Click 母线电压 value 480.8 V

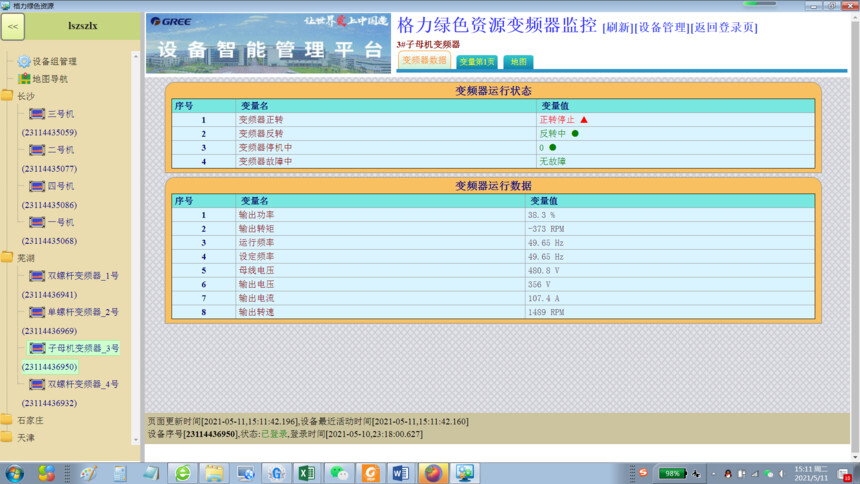click(544, 271)
